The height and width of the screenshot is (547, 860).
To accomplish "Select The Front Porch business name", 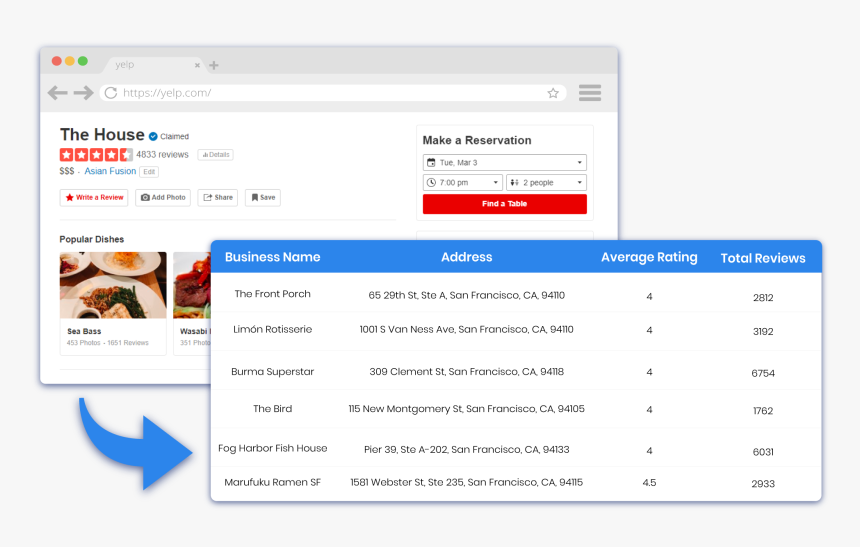I will [x=273, y=294].
